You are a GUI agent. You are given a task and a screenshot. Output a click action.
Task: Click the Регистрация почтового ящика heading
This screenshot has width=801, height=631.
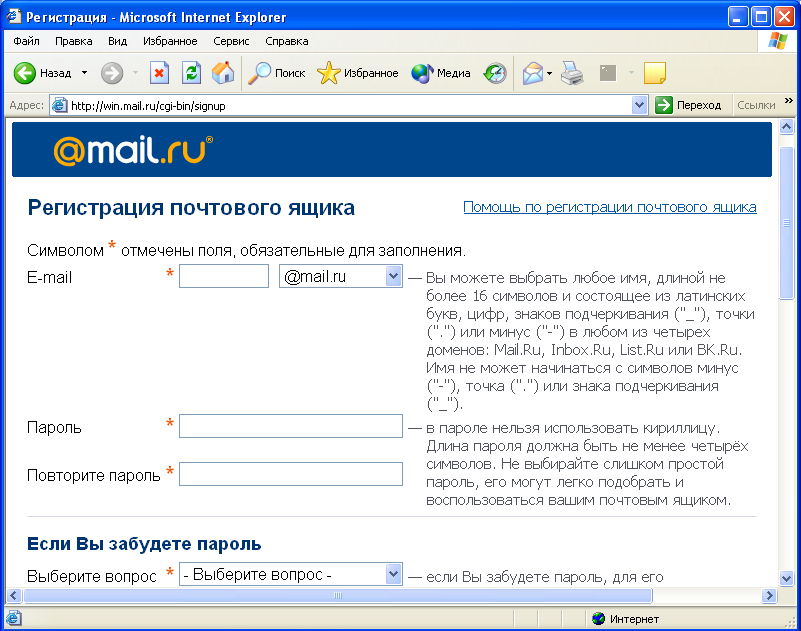coord(191,208)
